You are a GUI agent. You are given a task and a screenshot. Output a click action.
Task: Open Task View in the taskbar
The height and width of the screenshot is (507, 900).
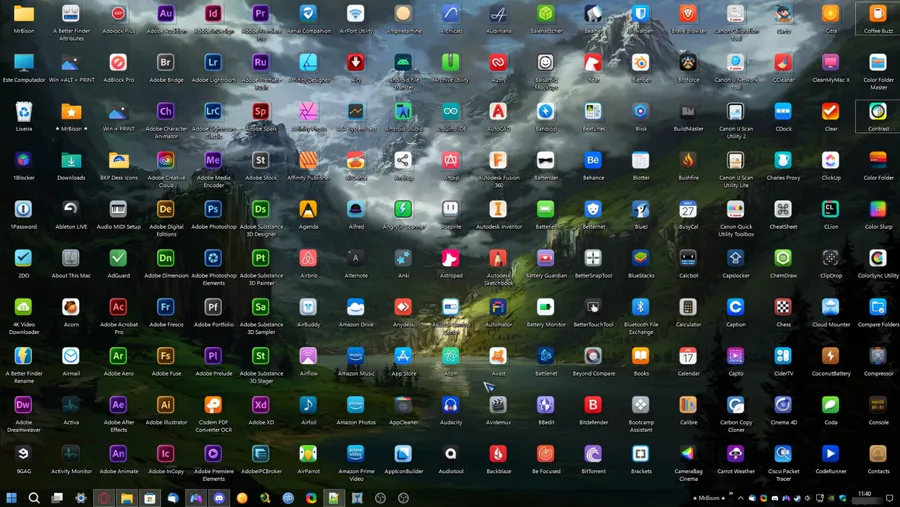pyautogui.click(x=57, y=498)
